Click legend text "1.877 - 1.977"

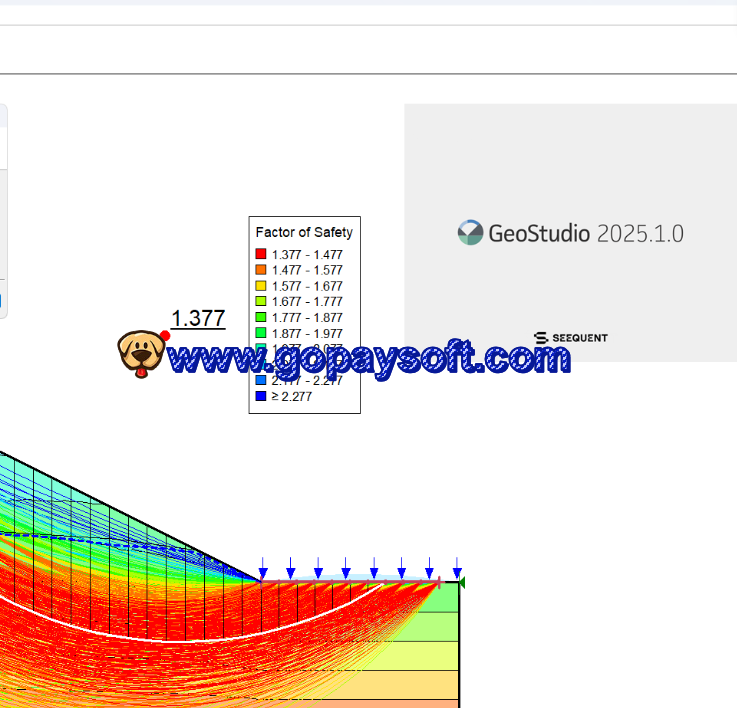(307, 334)
